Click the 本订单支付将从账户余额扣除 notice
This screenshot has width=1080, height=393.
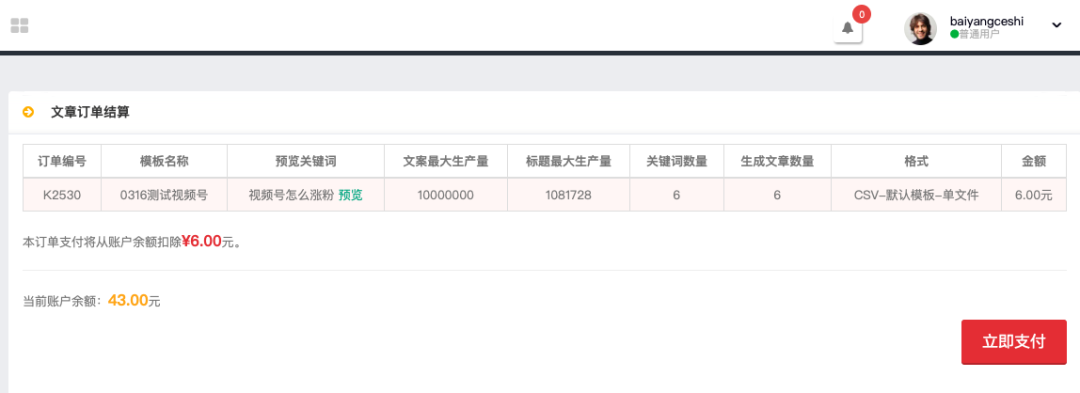coord(102,242)
